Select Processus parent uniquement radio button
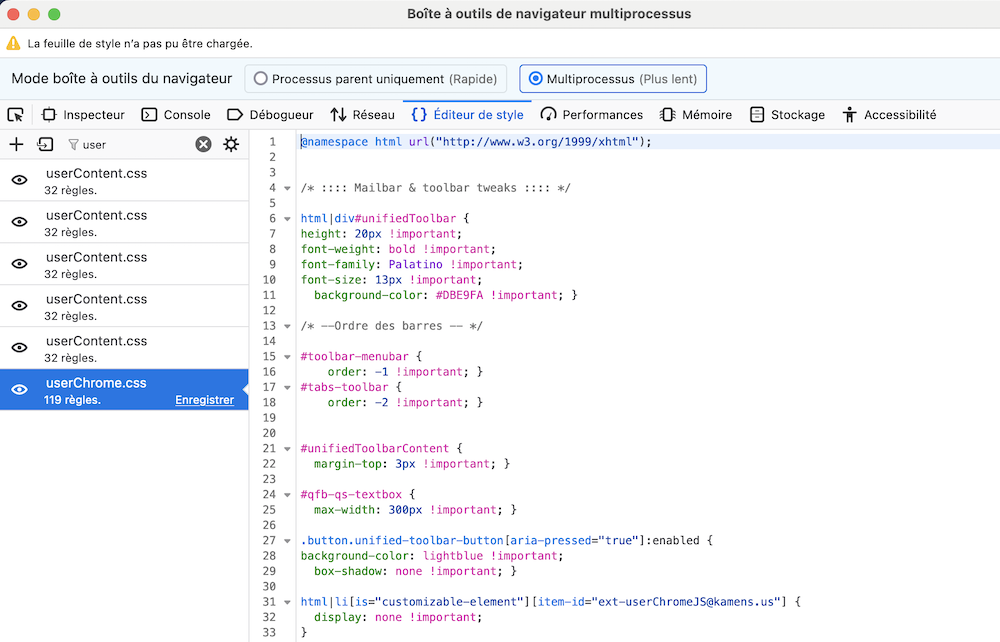The width and height of the screenshot is (1000, 642). pyautogui.click(x=261, y=78)
